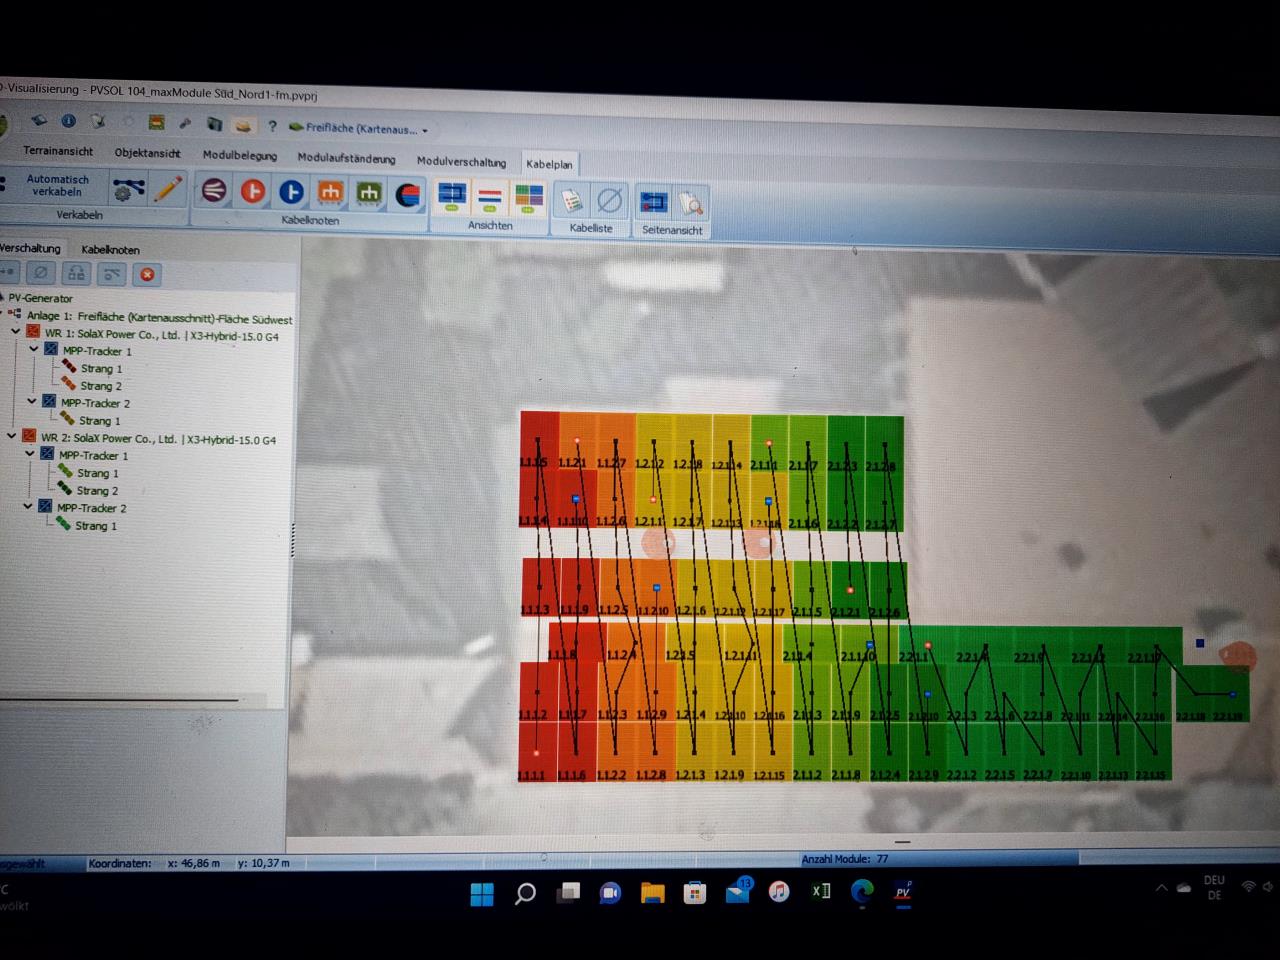The height and width of the screenshot is (960, 1280).
Task: Open the Windows Start menu
Action: click(482, 893)
